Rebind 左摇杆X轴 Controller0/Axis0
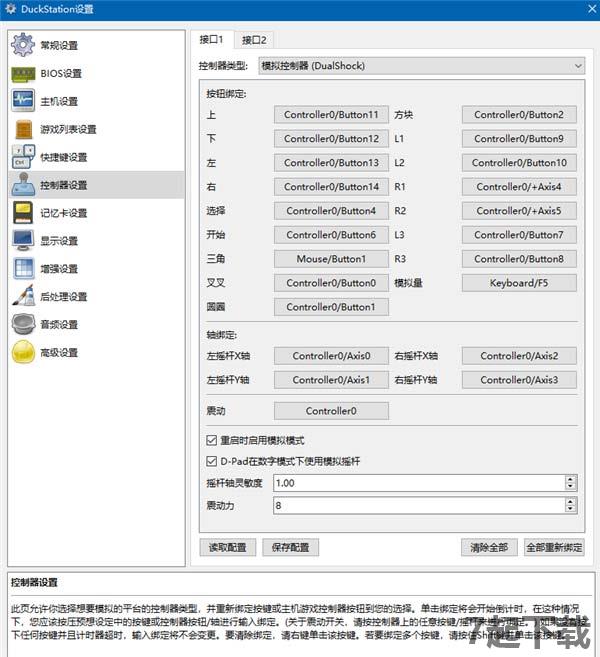Screen dimensions: 600x657 pos(331,356)
